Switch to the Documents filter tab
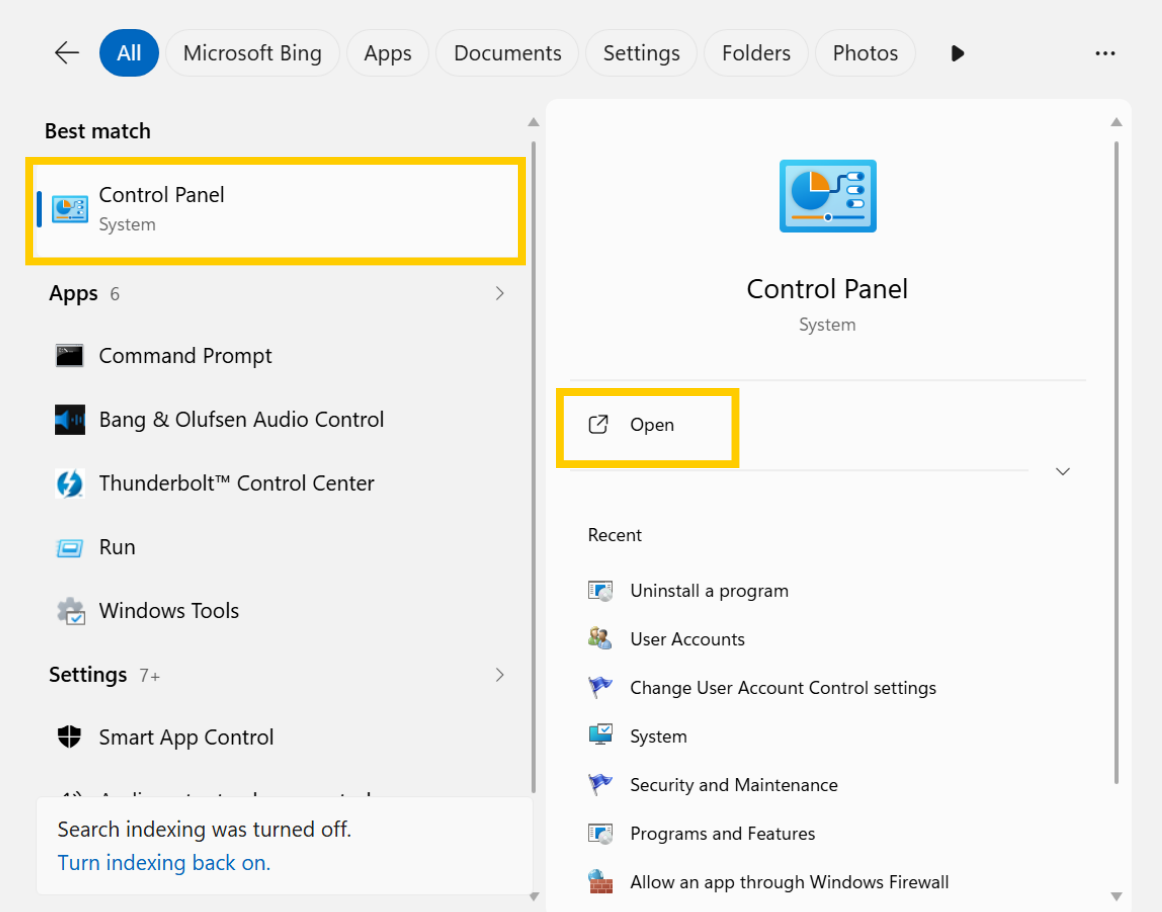The image size is (1162, 912). (x=508, y=53)
